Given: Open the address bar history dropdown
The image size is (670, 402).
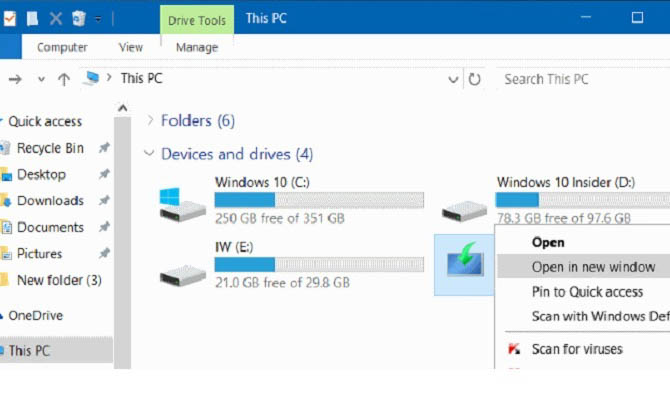Looking at the screenshot, I should pyautogui.click(x=453, y=79).
